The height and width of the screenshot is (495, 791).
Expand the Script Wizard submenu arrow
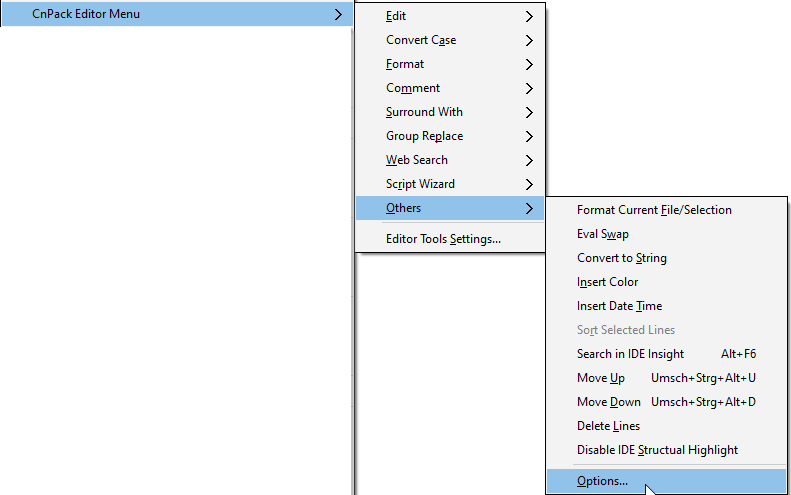(x=529, y=184)
